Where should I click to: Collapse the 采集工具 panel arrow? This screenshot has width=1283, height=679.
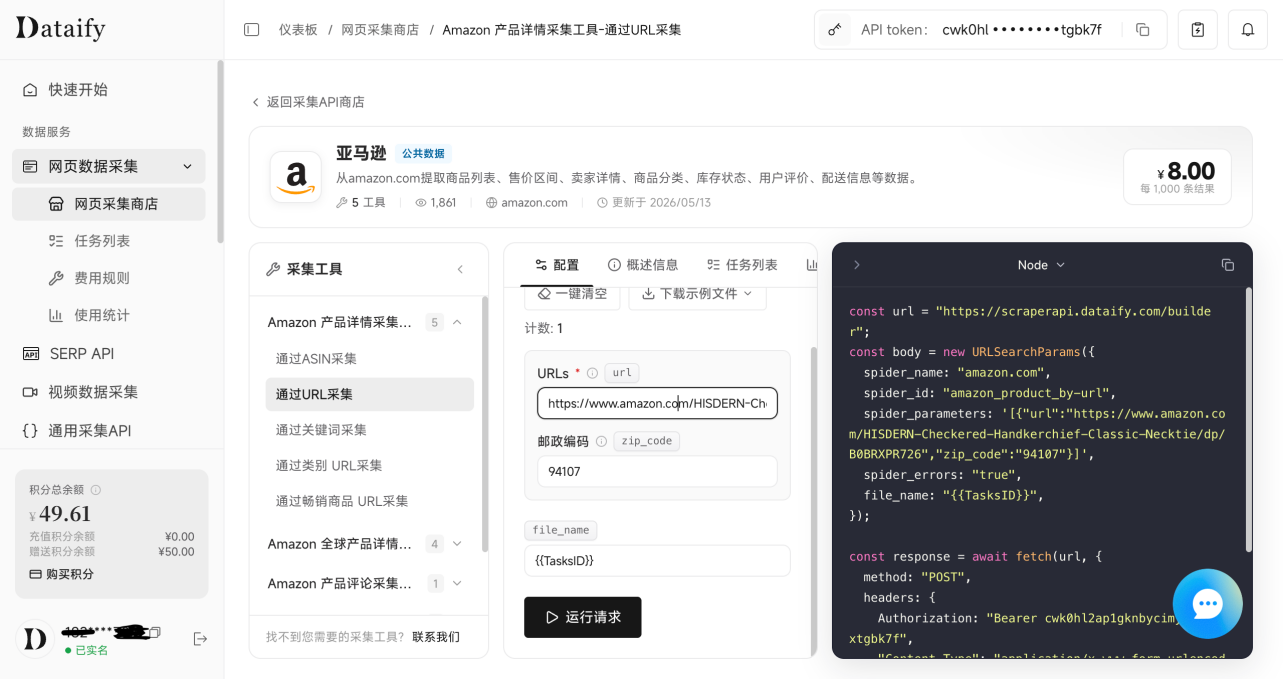pos(460,269)
